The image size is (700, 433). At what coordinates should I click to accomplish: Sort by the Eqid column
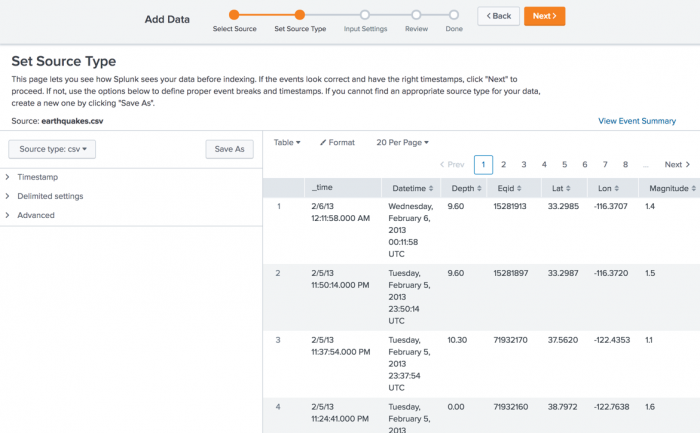point(509,188)
